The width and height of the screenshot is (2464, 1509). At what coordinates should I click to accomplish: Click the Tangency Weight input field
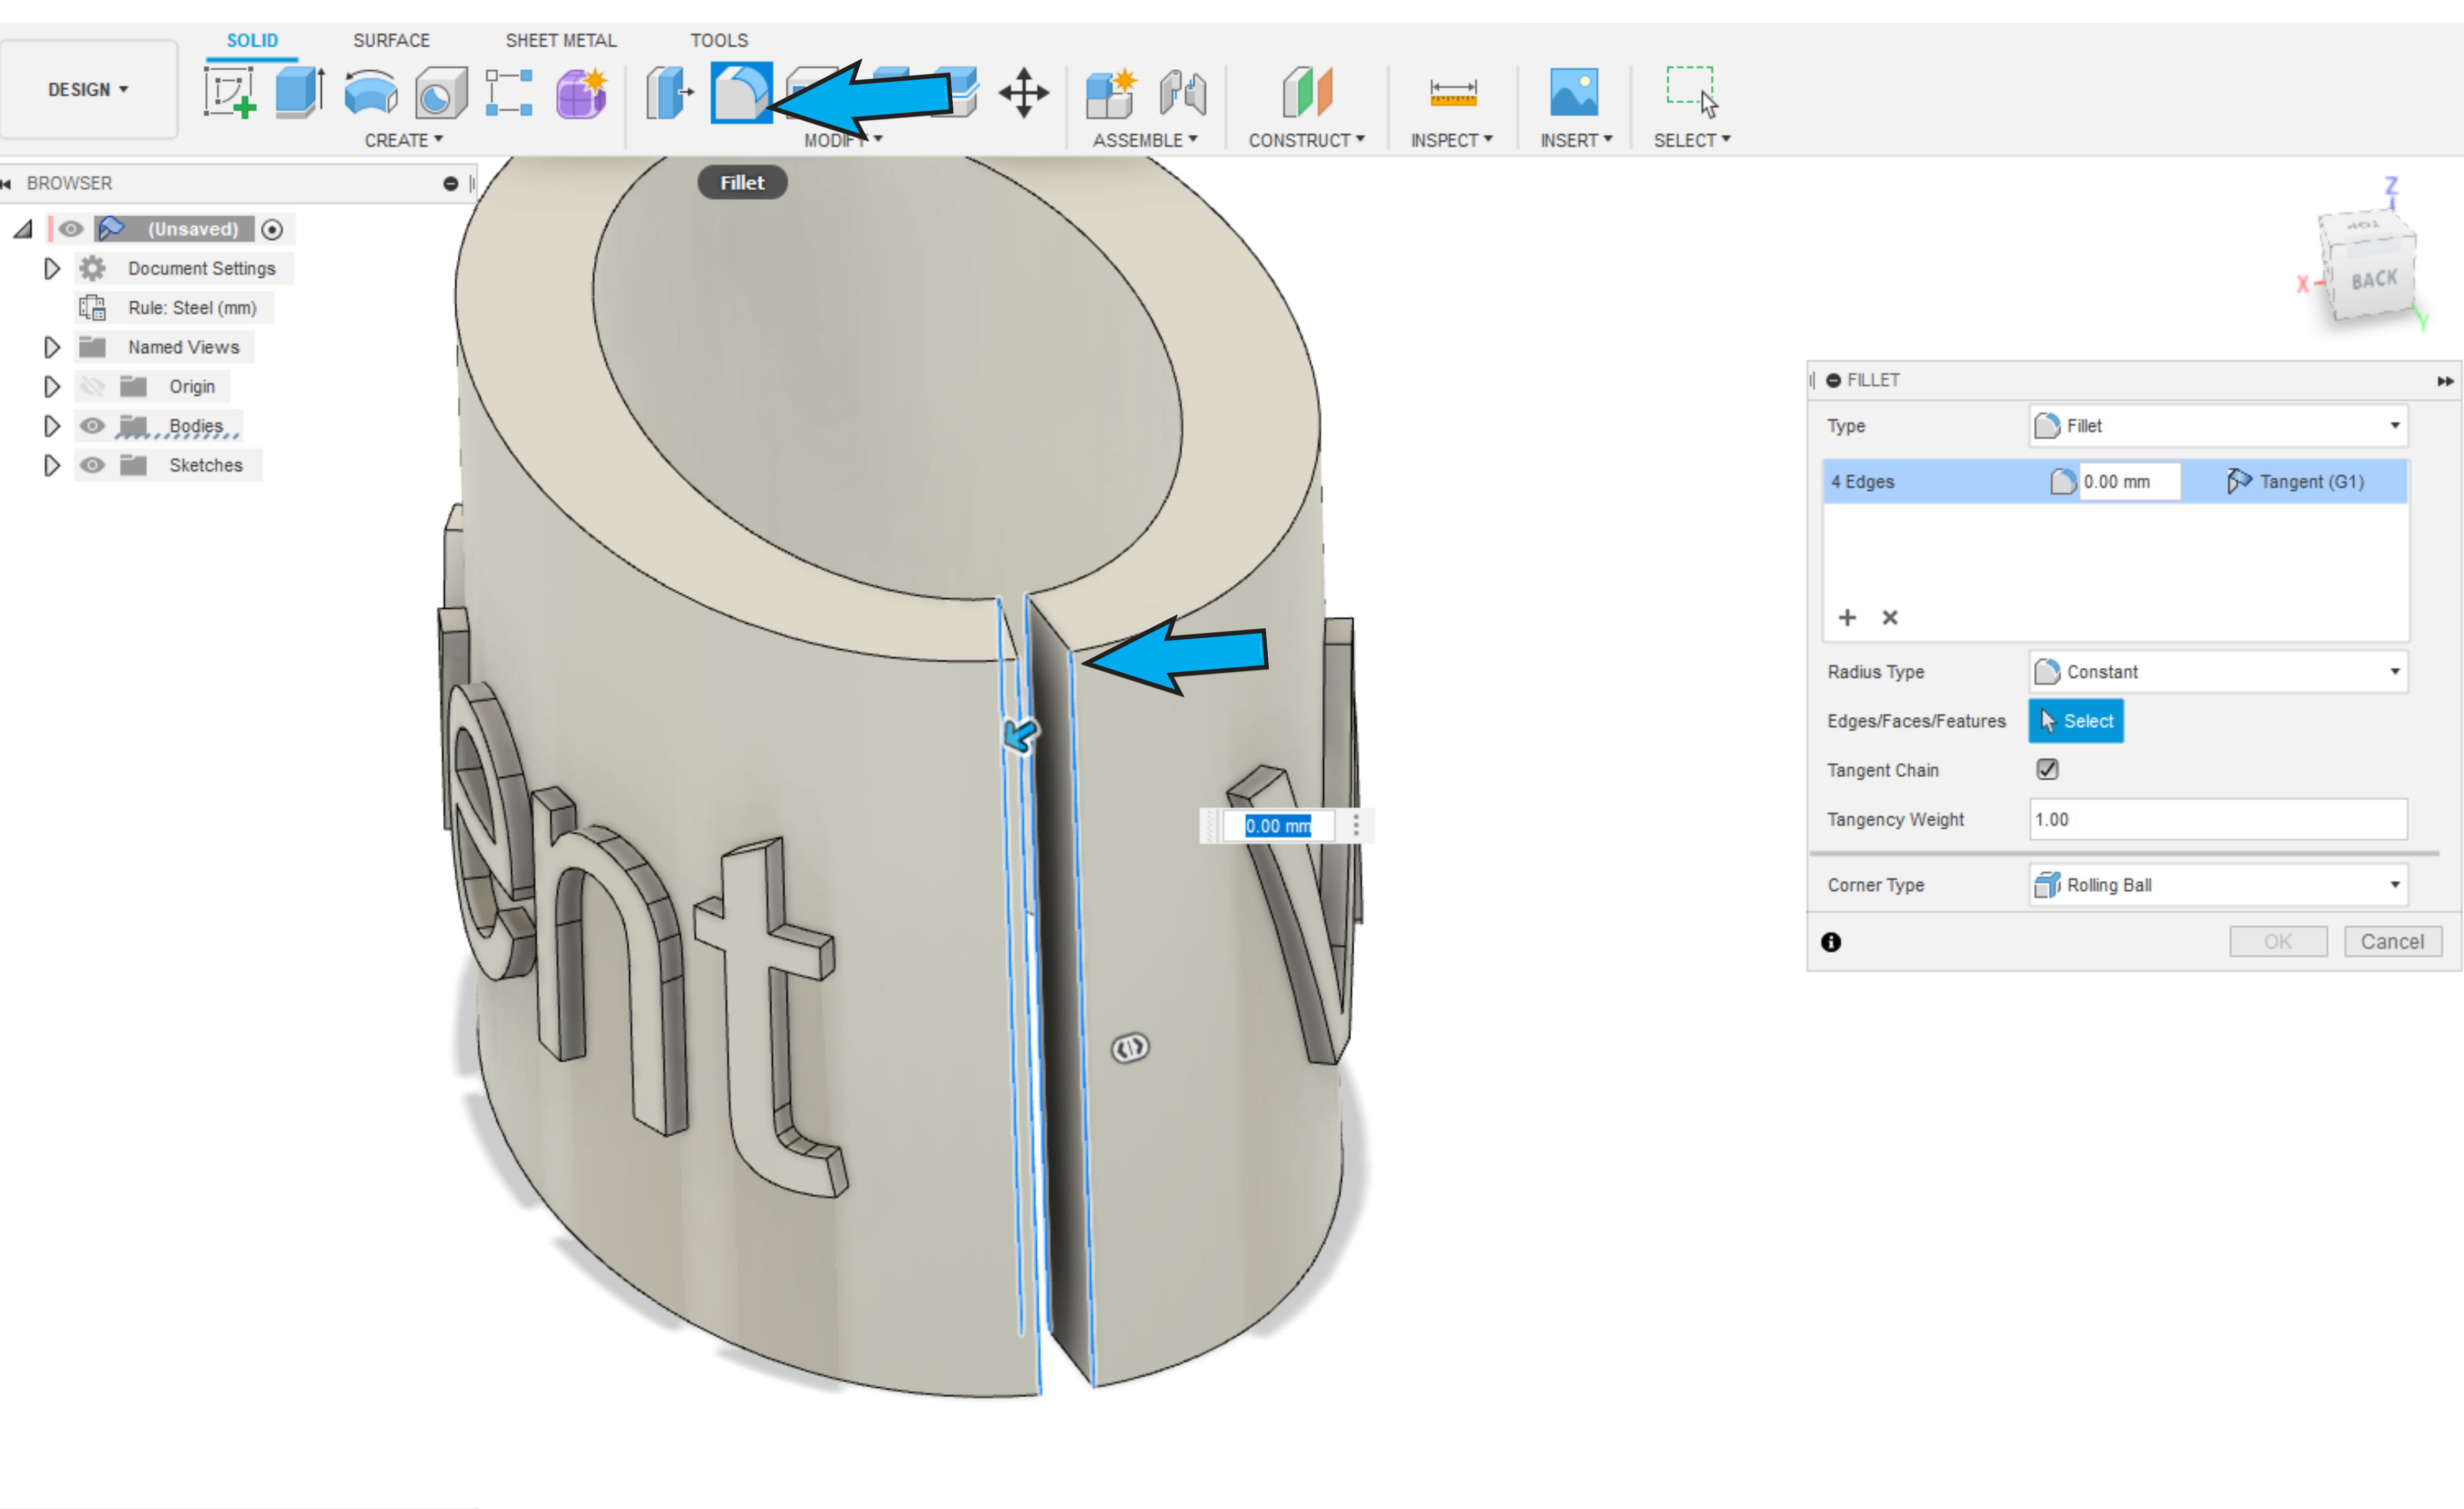[x=2217, y=819]
